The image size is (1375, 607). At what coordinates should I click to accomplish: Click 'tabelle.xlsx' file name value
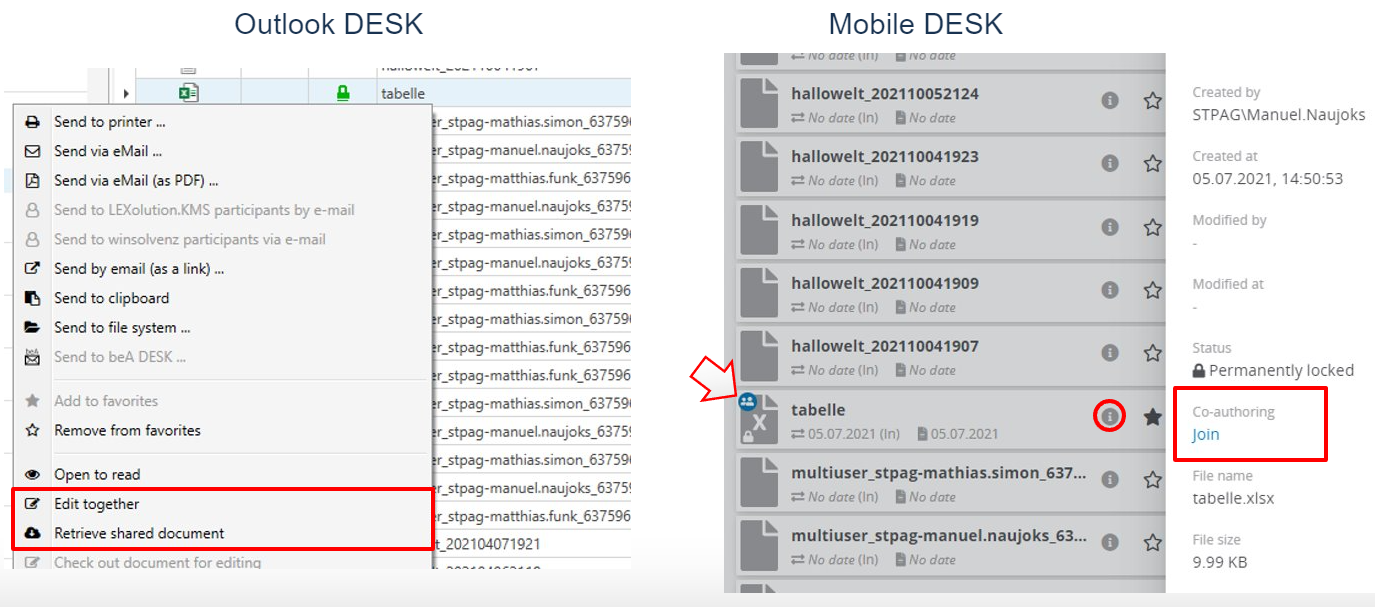coord(1233,498)
